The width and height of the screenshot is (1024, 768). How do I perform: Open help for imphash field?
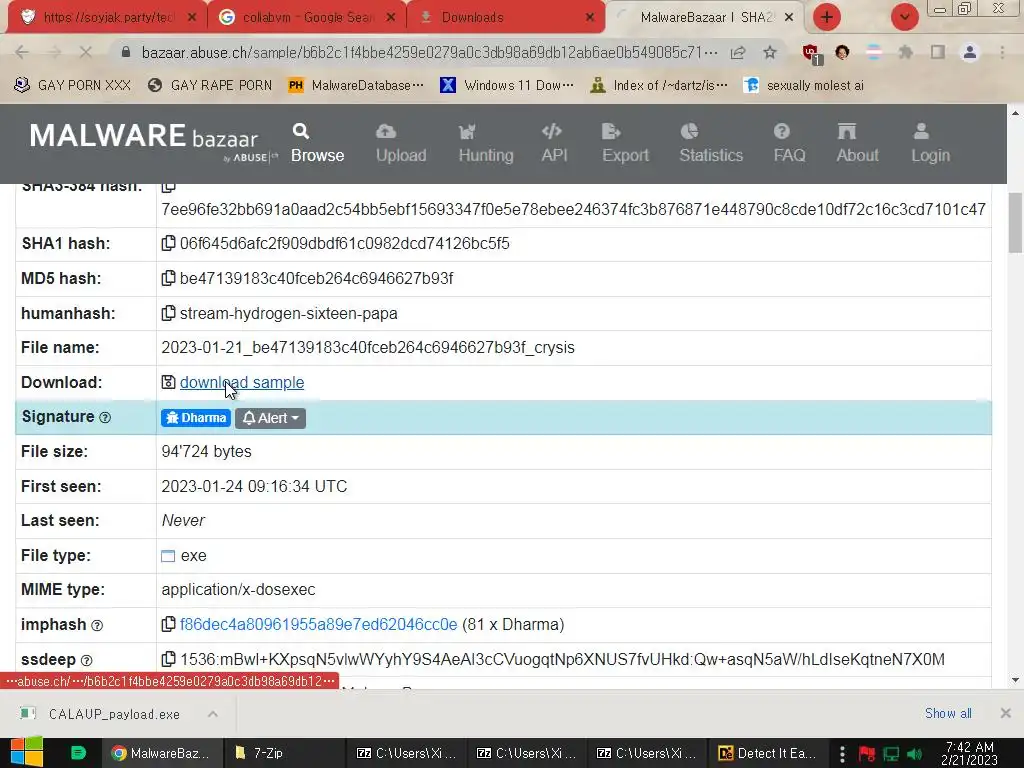tap(97, 625)
